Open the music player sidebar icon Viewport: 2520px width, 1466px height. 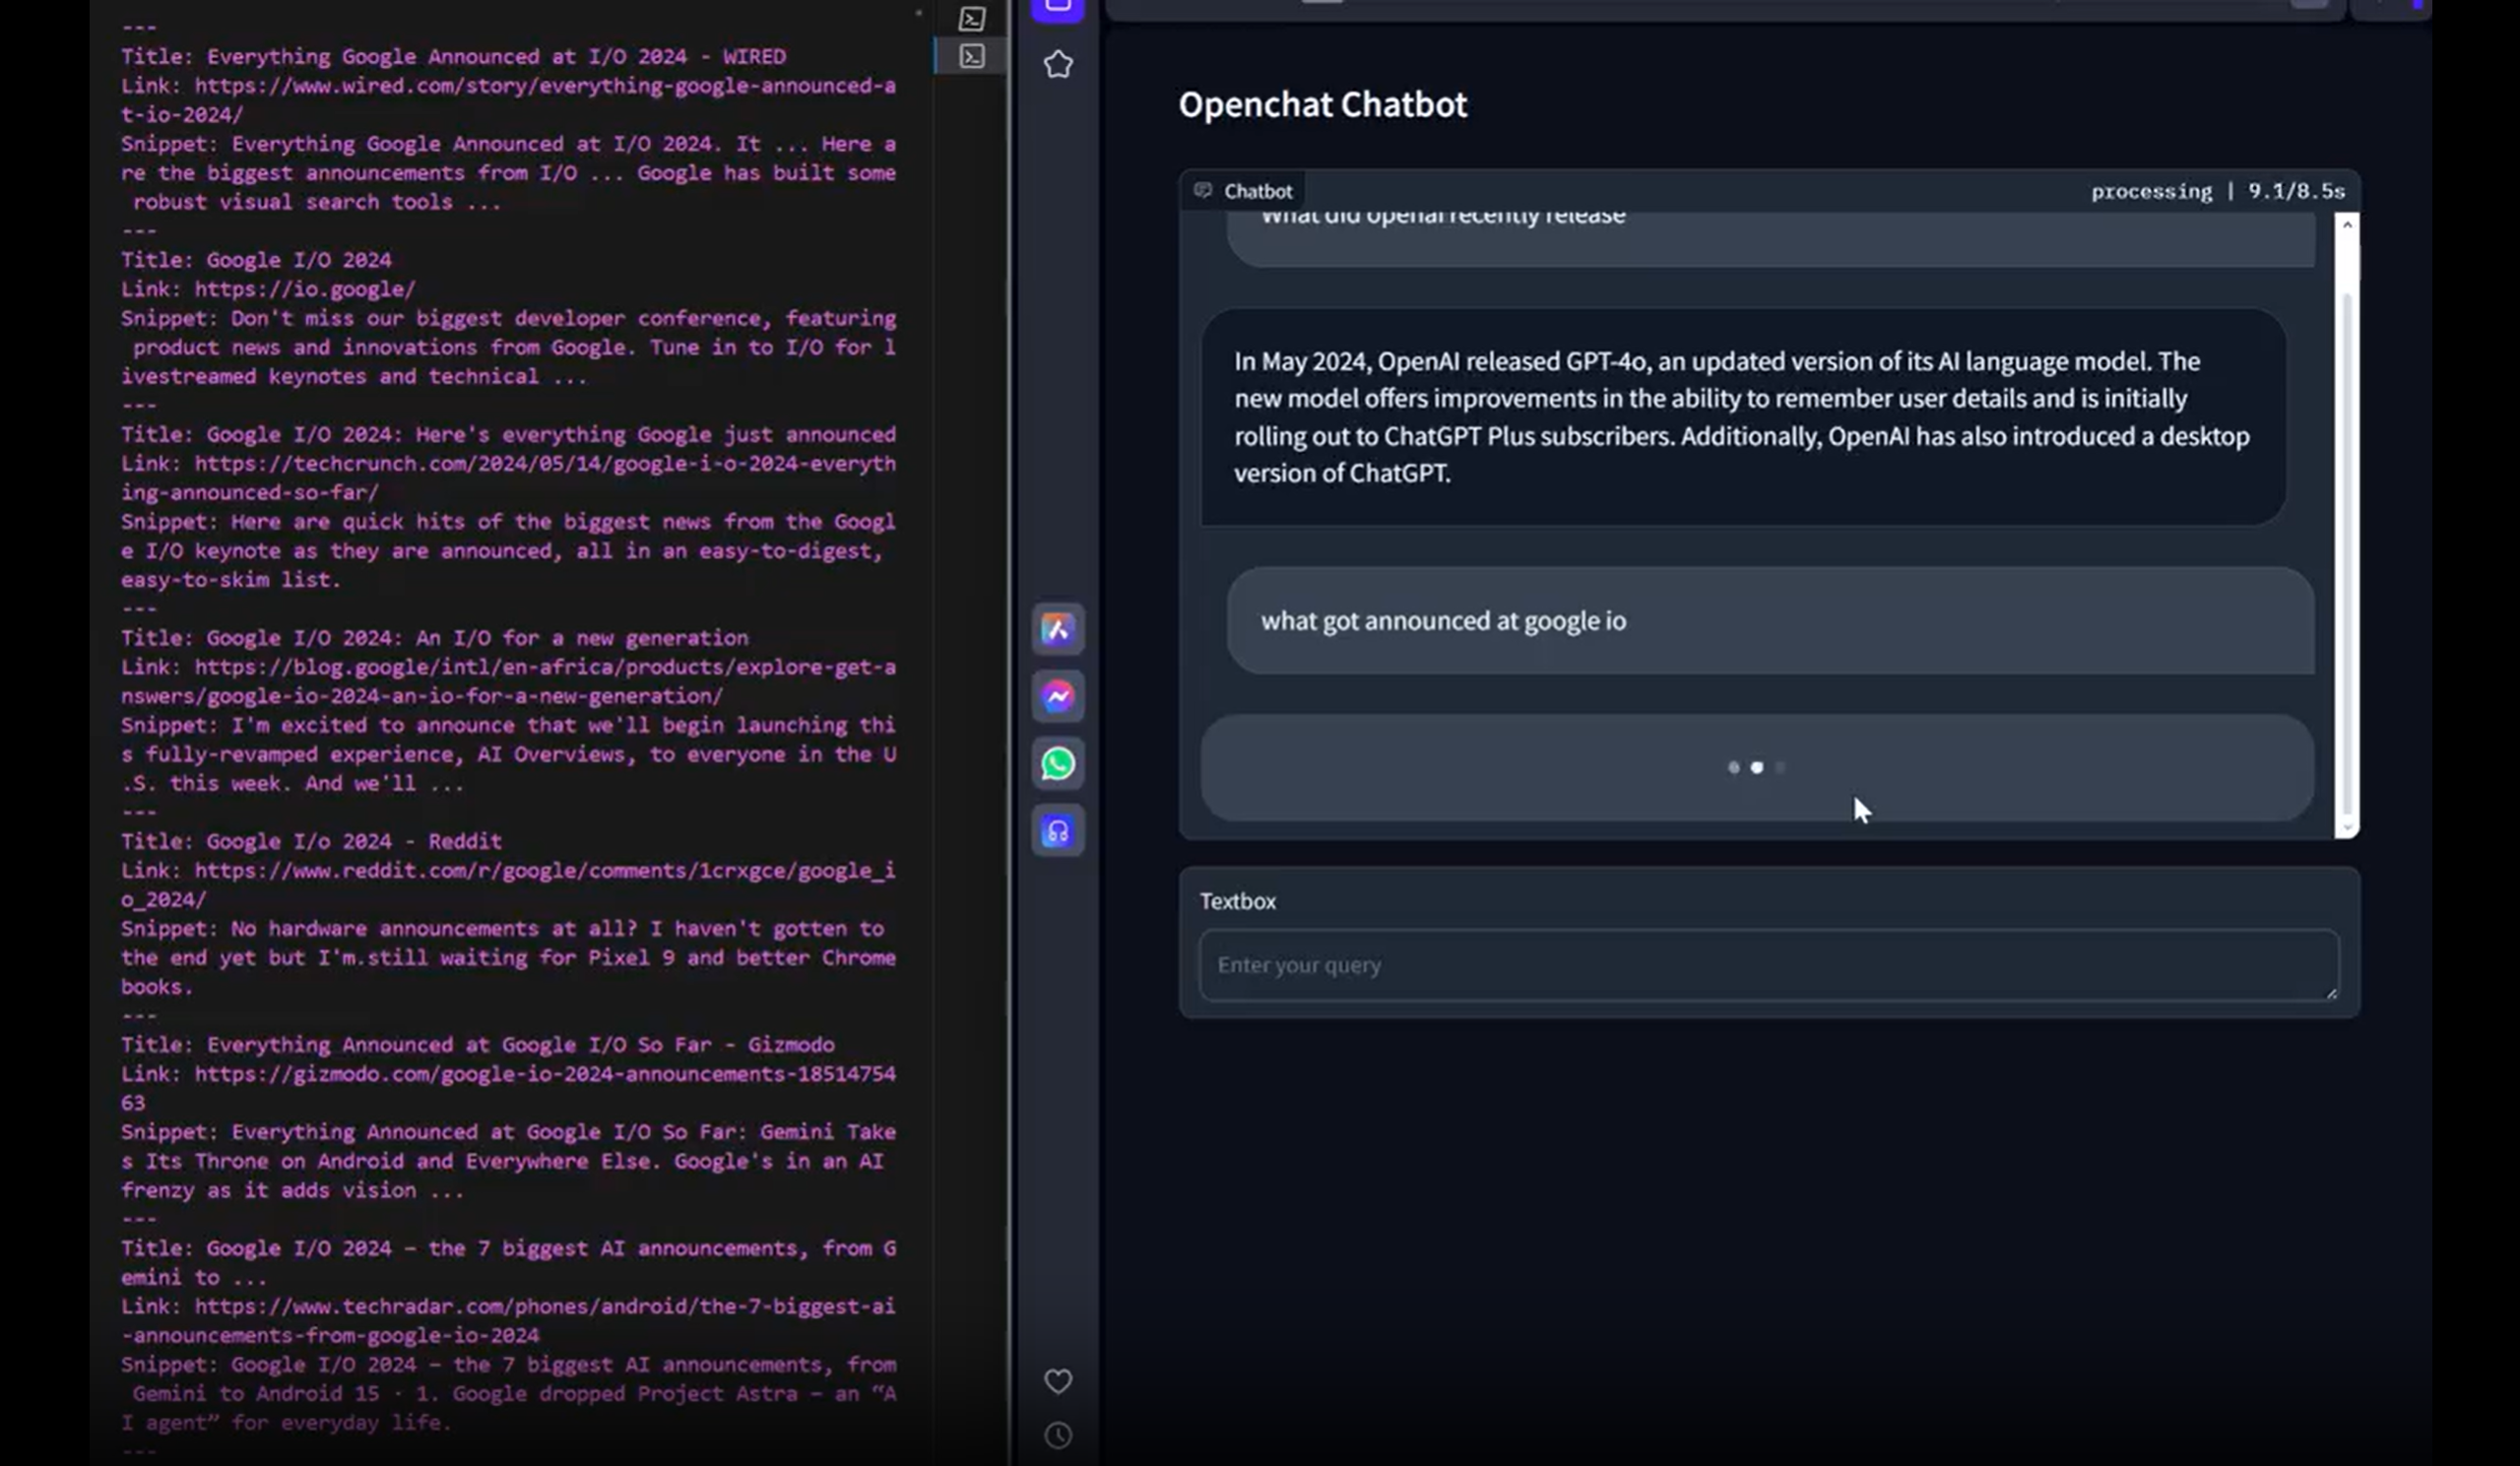coord(1058,831)
